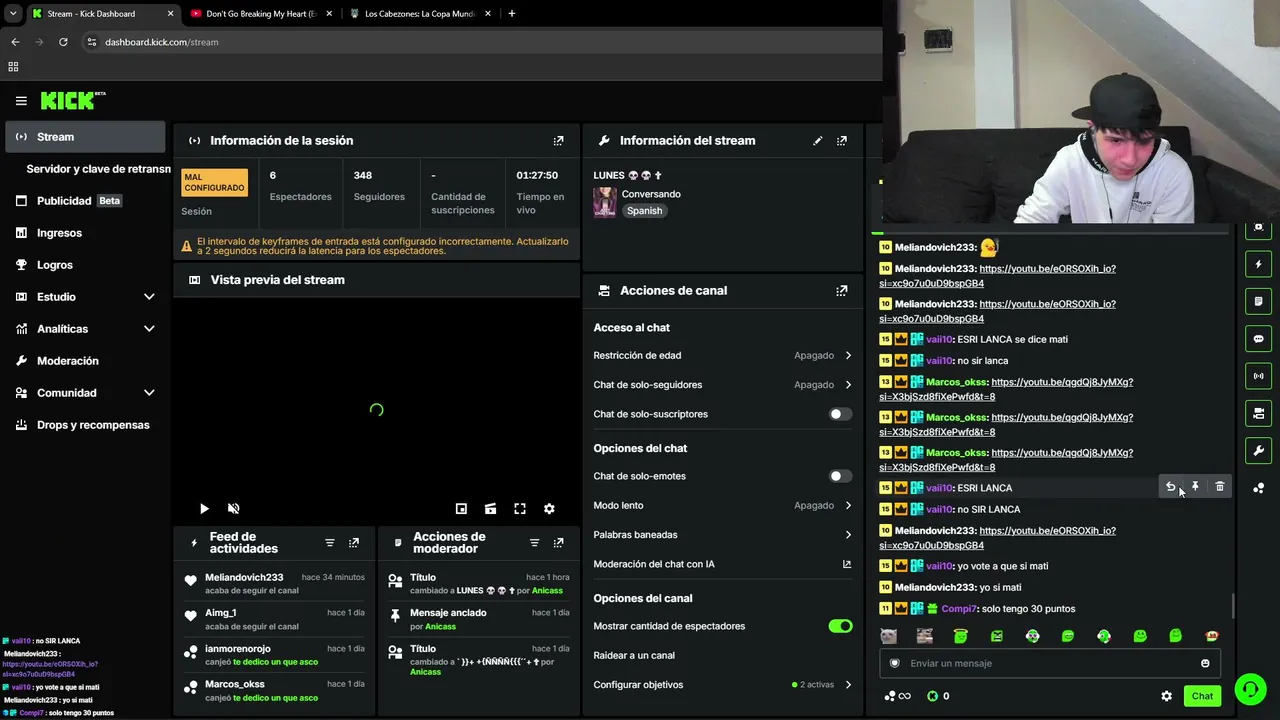Open the wrench tool in right sidebar
The height and width of the screenshot is (720, 1280).
click(1258, 451)
